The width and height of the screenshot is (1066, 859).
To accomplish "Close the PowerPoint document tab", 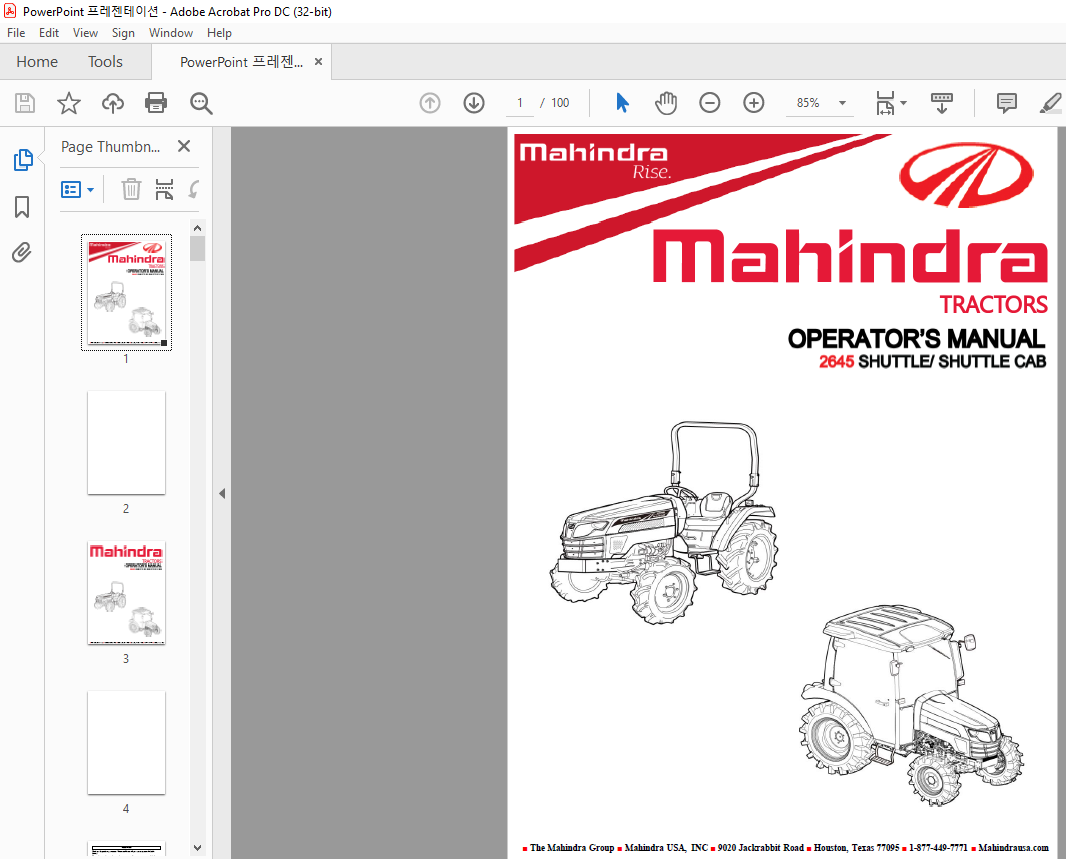I will [318, 62].
